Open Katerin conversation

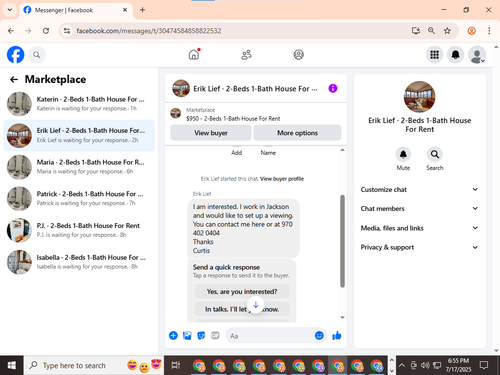coord(79,104)
